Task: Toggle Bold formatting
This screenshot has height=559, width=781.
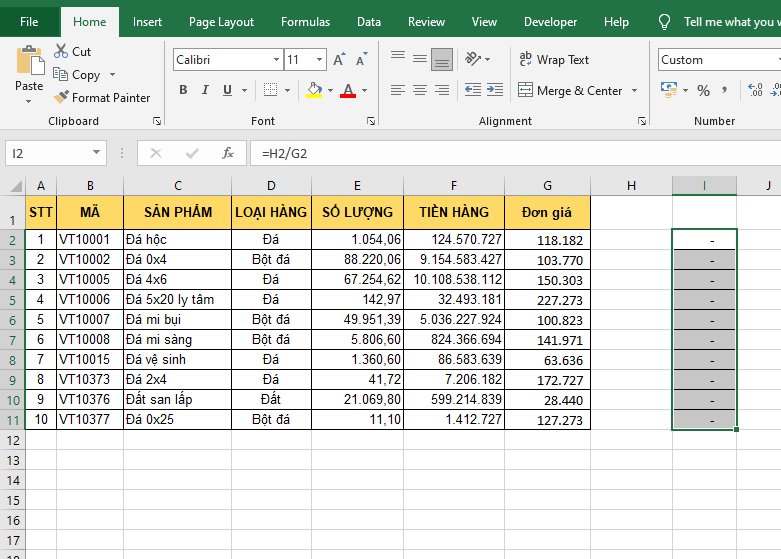Action: click(x=183, y=91)
